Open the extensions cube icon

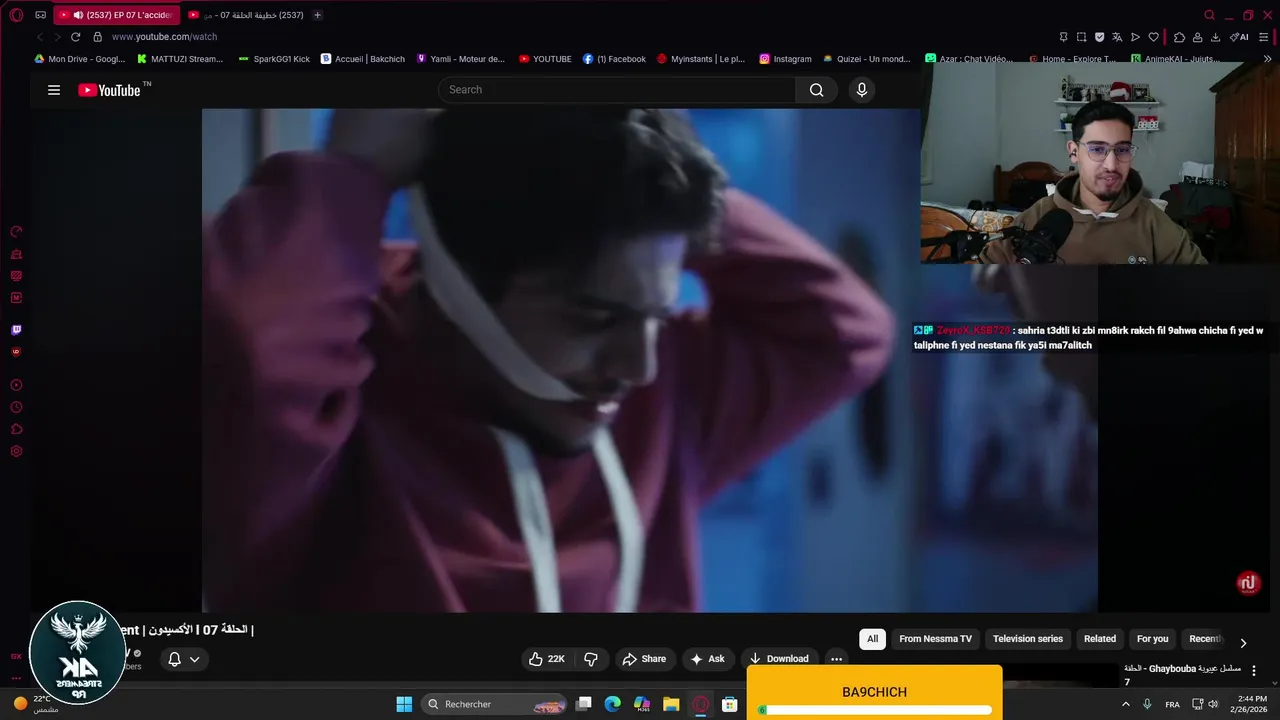click(x=1179, y=37)
